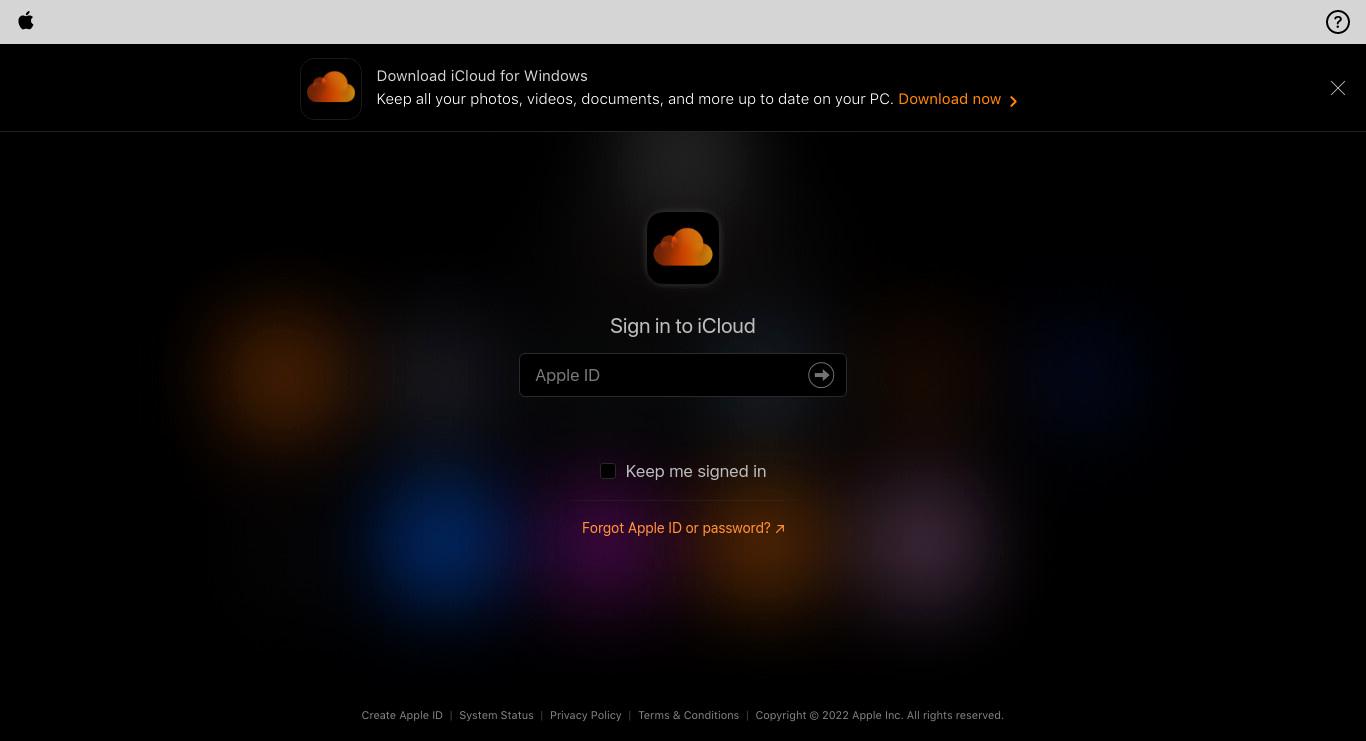Viewport: 1366px width, 741px height.
Task: Click the orange chevron after Download now
Action: tap(1013, 101)
